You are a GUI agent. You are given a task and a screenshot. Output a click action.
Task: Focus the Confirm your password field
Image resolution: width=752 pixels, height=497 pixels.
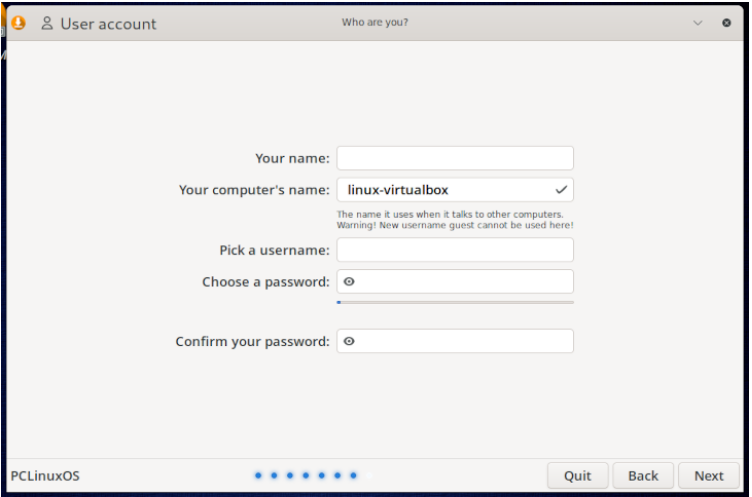pos(455,341)
